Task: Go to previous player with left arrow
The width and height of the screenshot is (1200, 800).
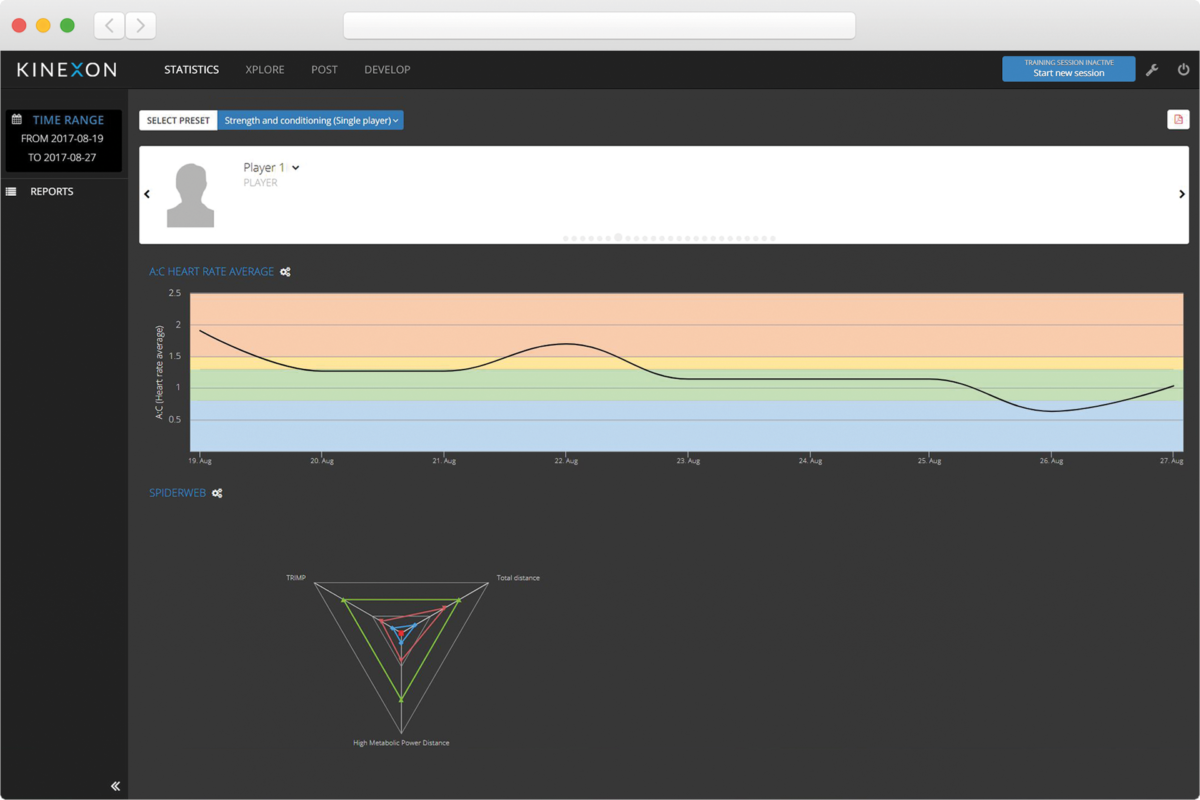Action: pyautogui.click(x=147, y=194)
